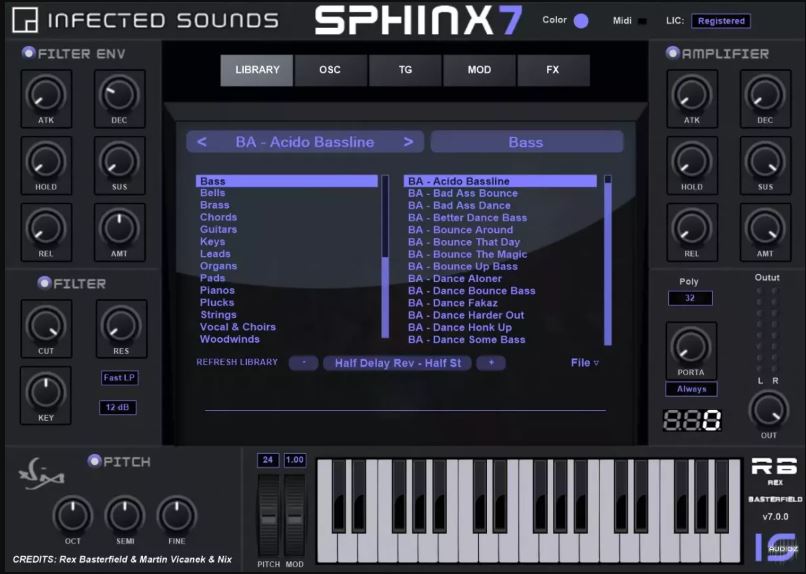This screenshot has height=574, width=806.
Task: Click the category list scrollbar
Action: pyautogui.click(x=385, y=257)
